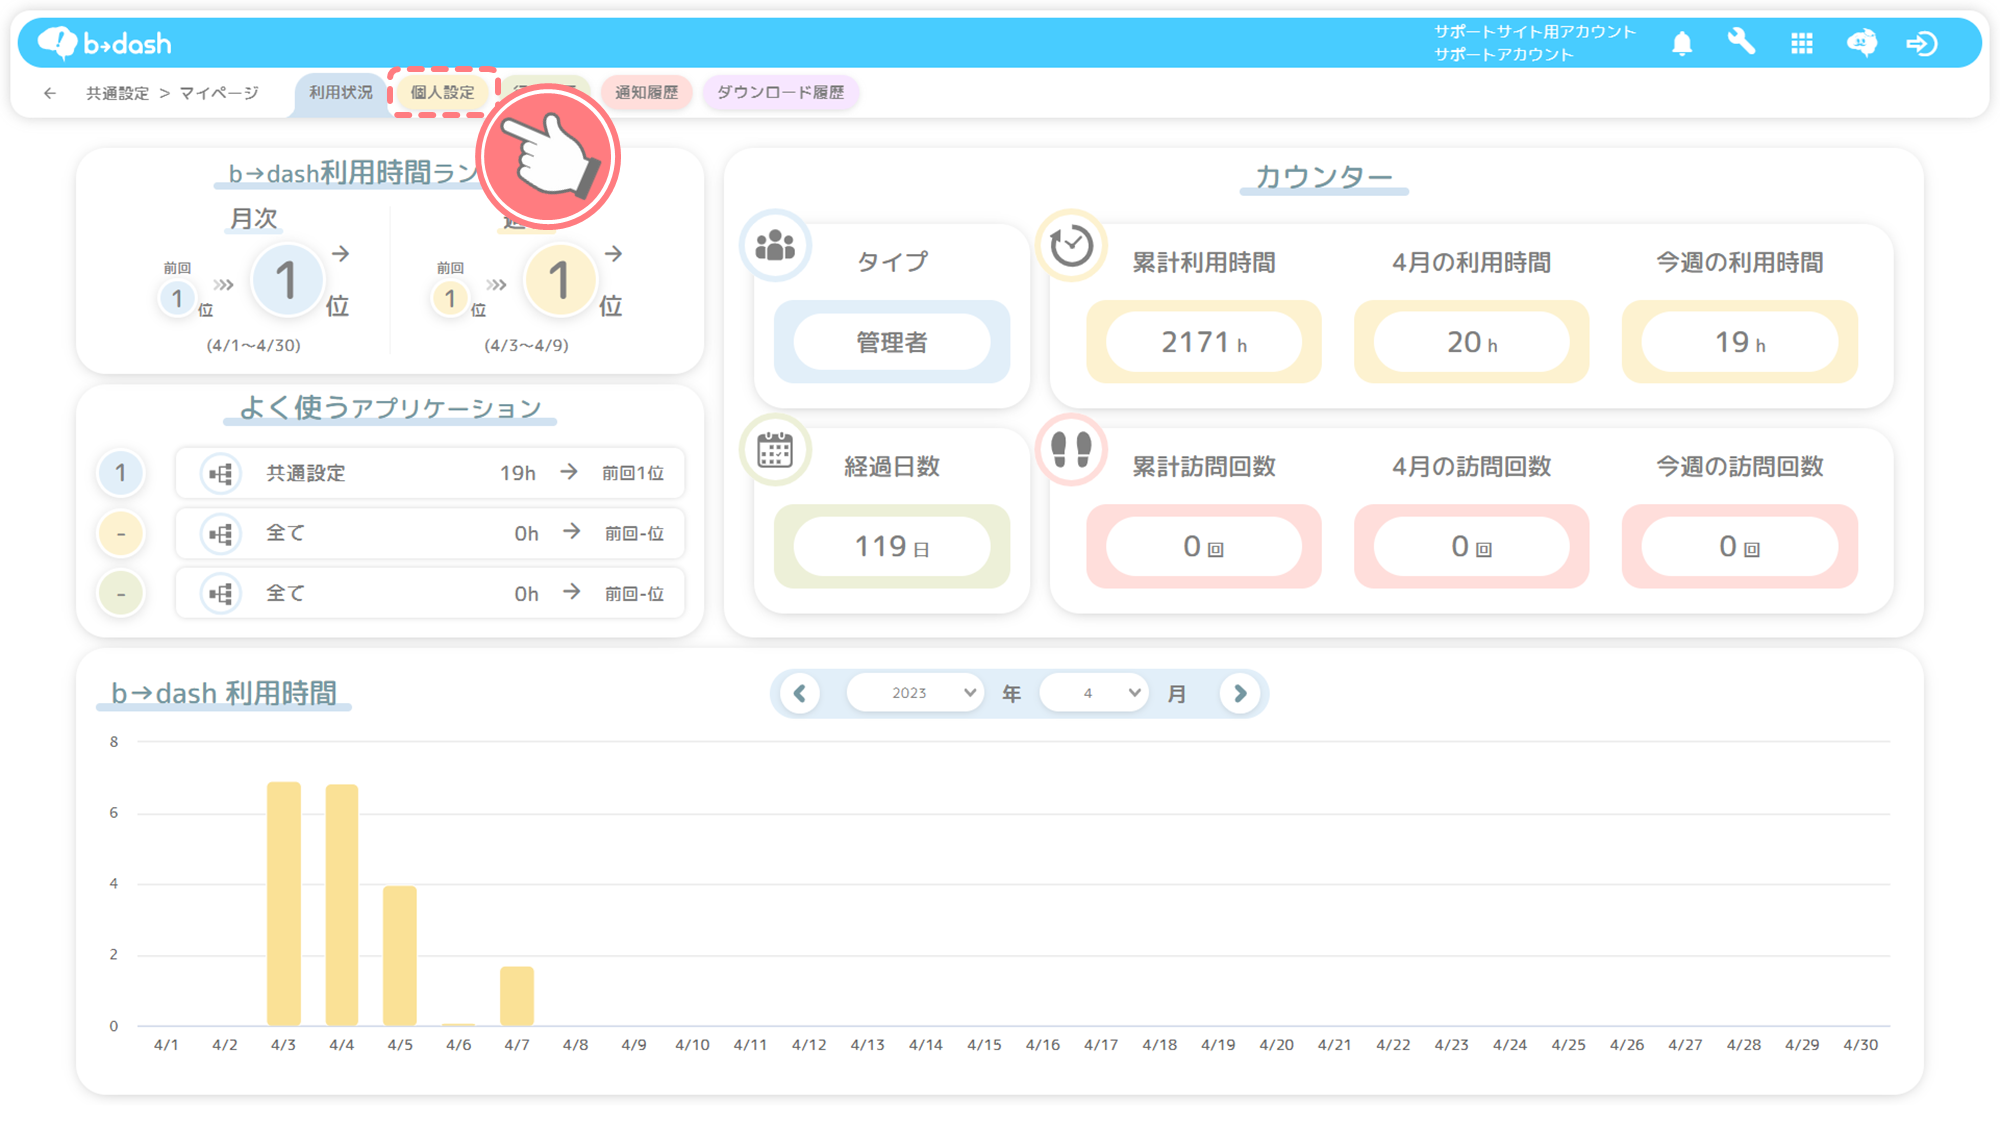Click the サポートアカウント account name
This screenshot has height=1125, width=2000.
1504,55
